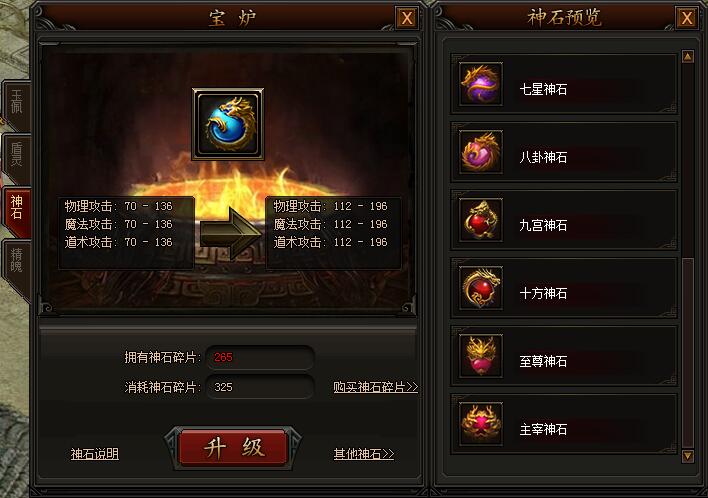Click the red 升级 upgrade button
The image size is (708, 498).
pyautogui.click(x=233, y=448)
